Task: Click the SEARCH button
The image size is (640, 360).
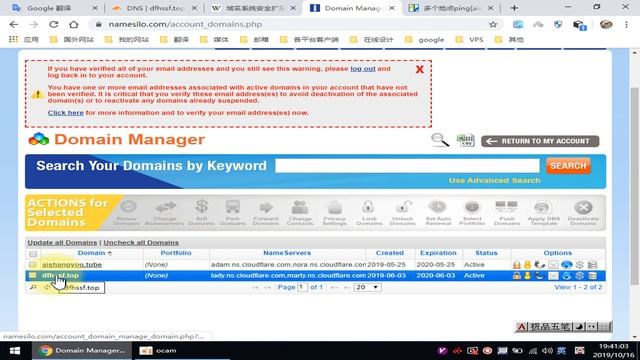Action: (568, 166)
